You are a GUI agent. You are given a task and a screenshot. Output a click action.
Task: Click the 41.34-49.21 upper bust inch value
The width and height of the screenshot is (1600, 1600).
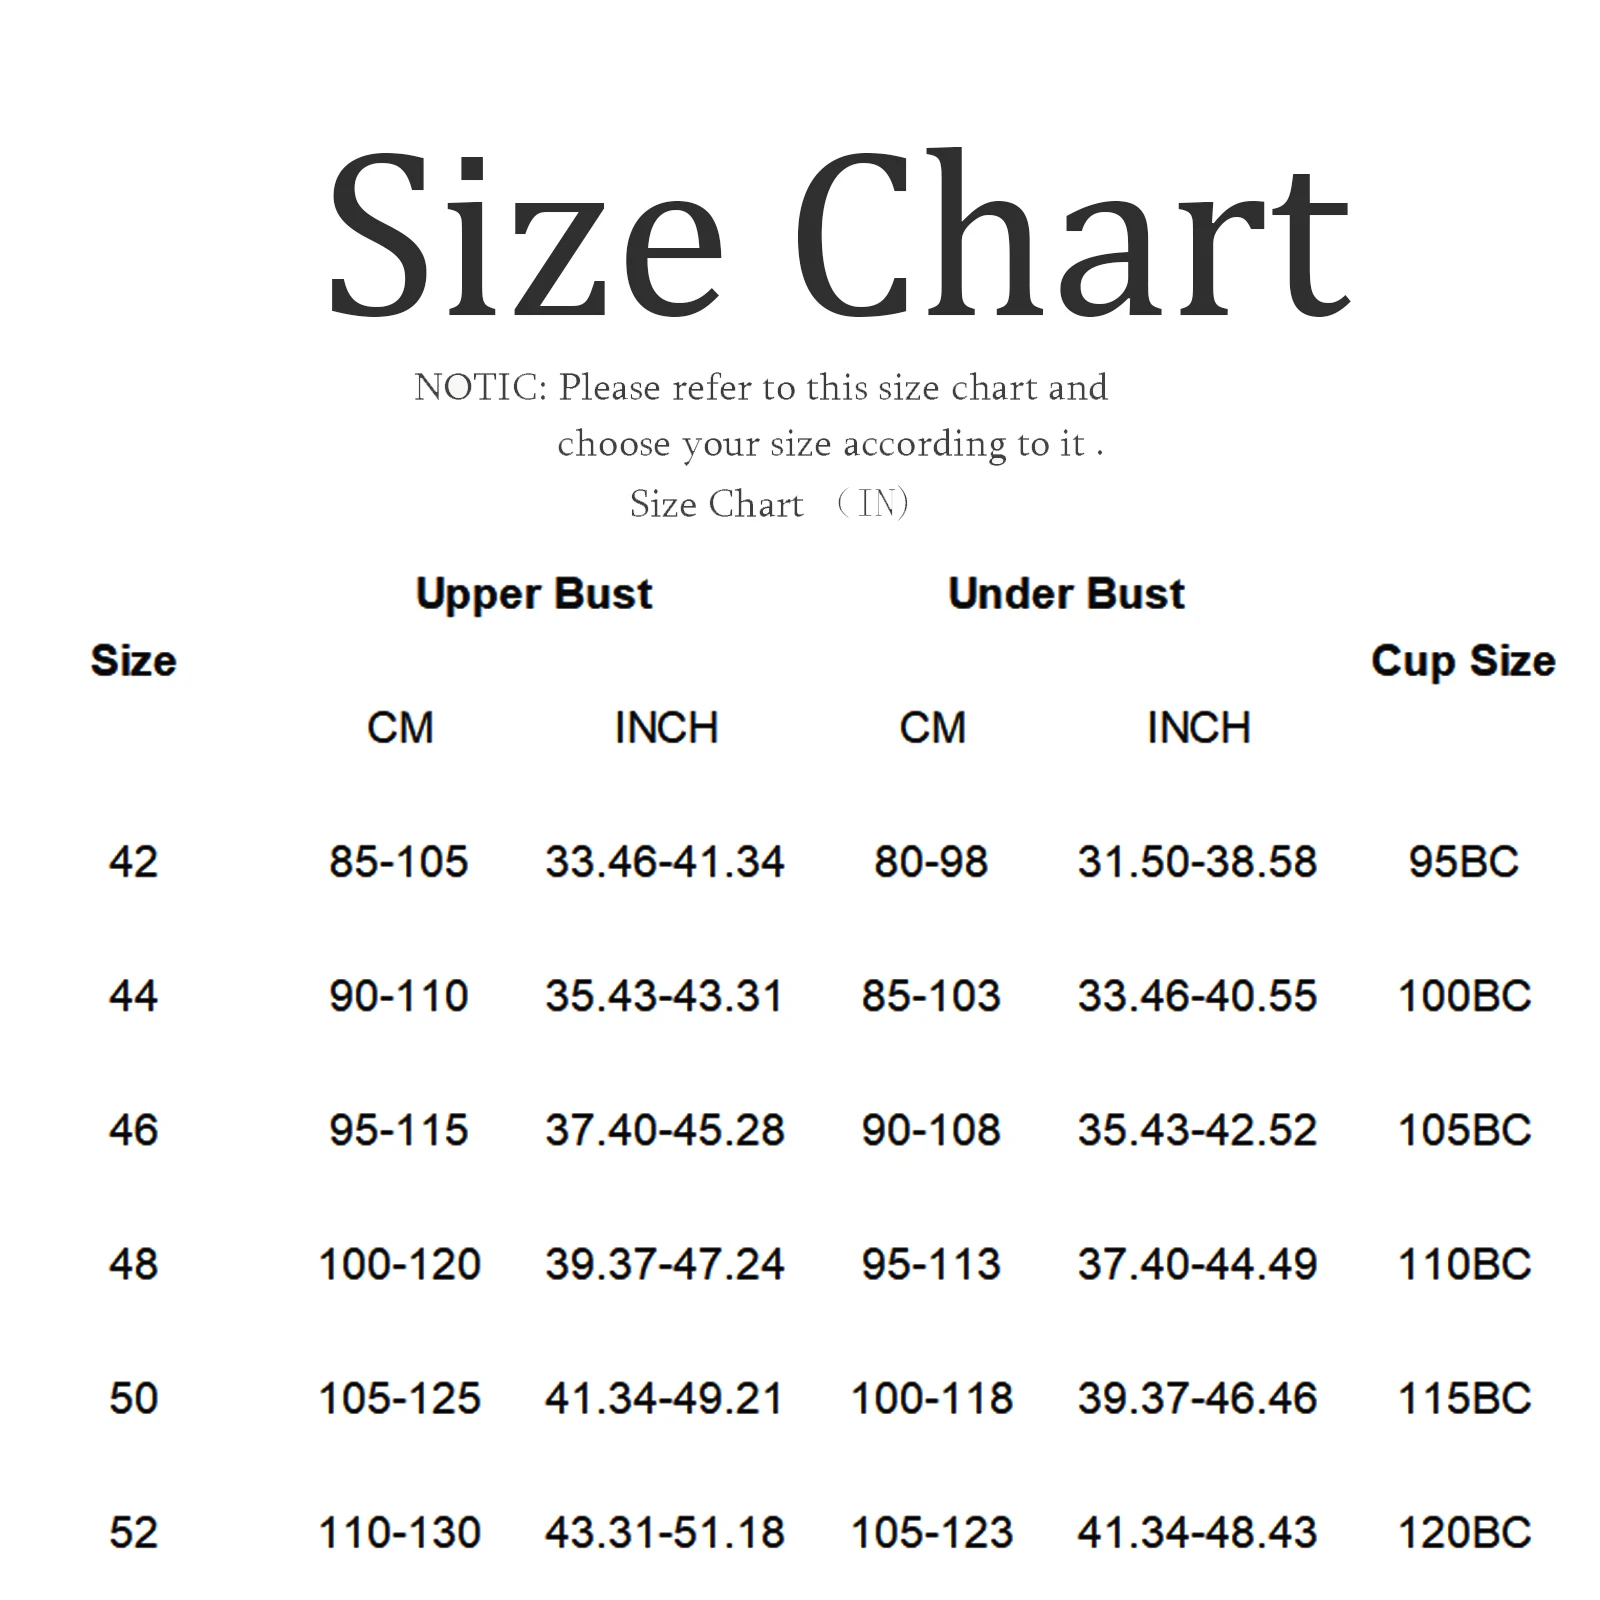(x=664, y=1398)
